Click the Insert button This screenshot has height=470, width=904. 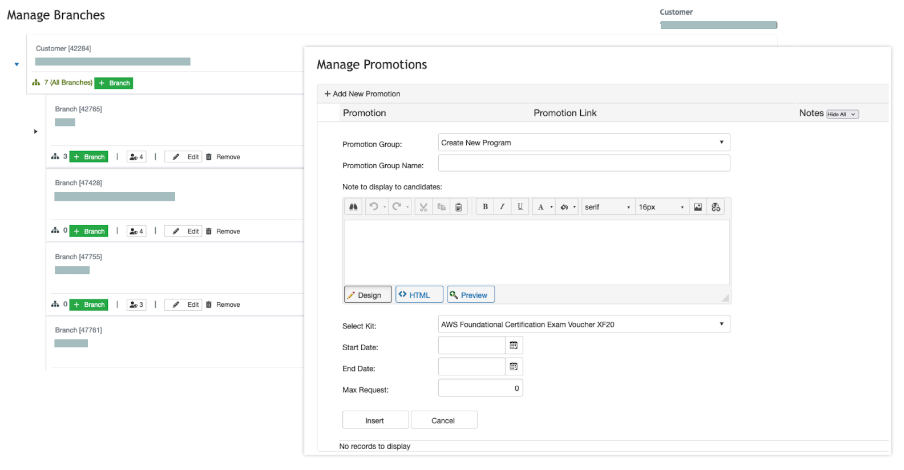(375, 420)
